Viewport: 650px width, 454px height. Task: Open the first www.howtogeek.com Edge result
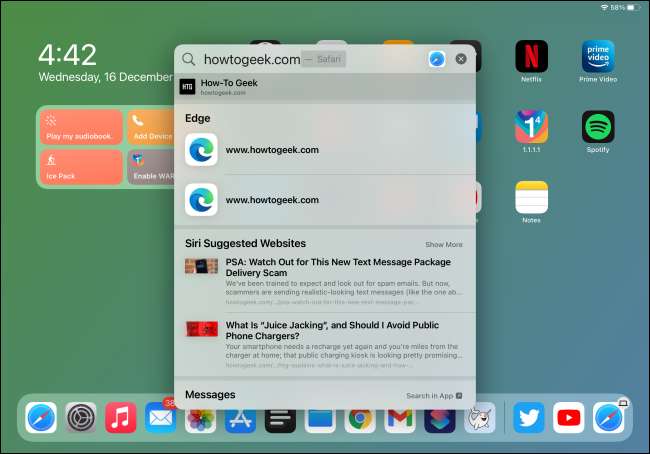(325, 150)
